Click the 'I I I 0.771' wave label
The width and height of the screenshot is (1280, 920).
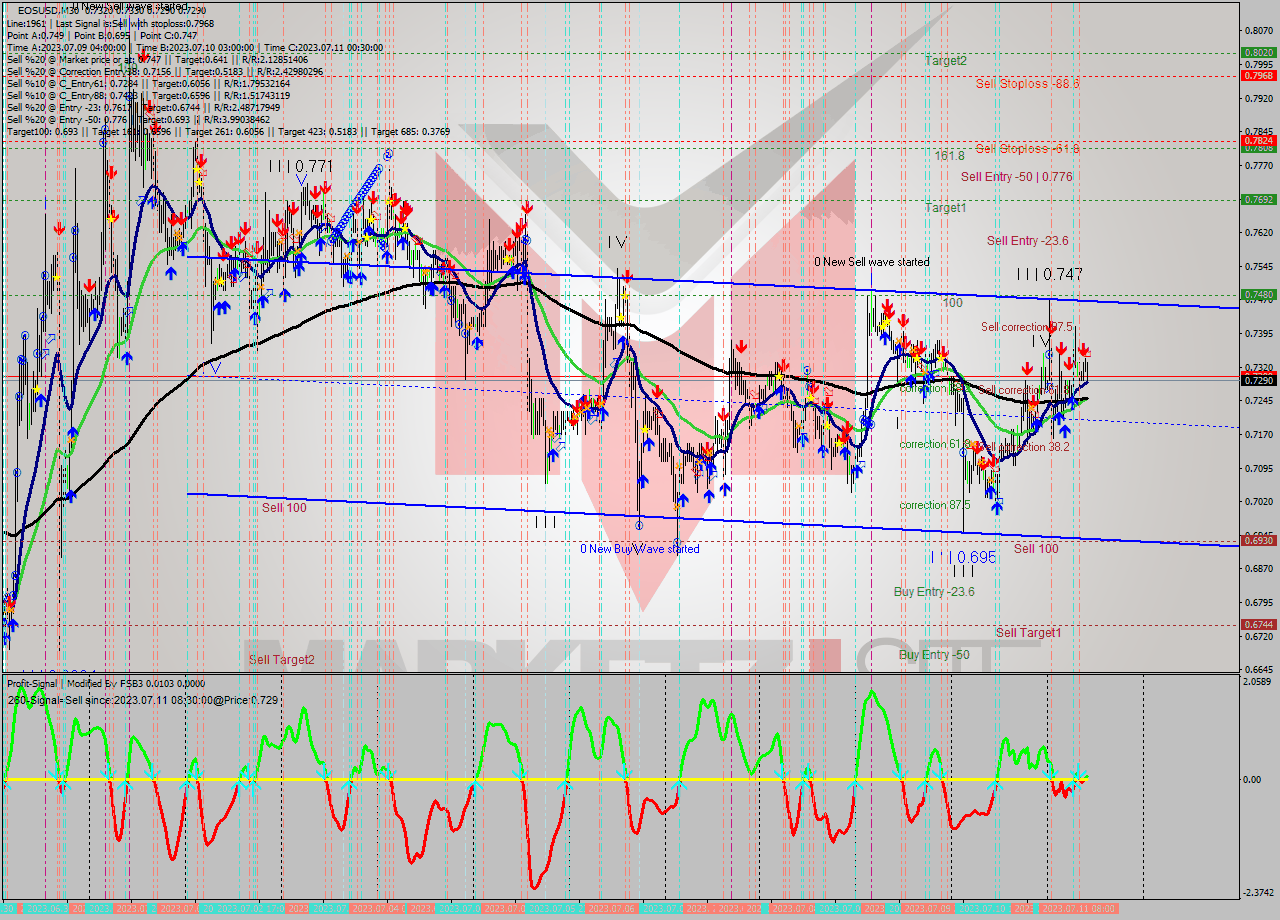tap(300, 165)
